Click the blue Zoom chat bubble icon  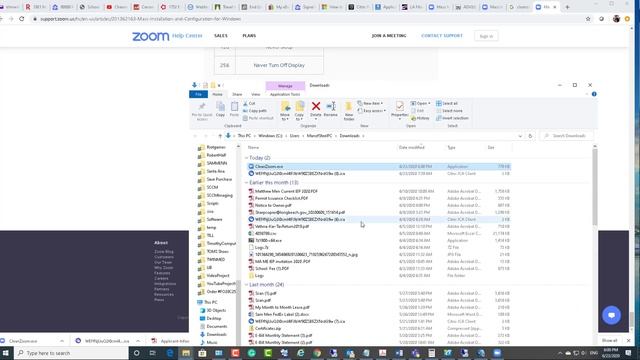611,315
